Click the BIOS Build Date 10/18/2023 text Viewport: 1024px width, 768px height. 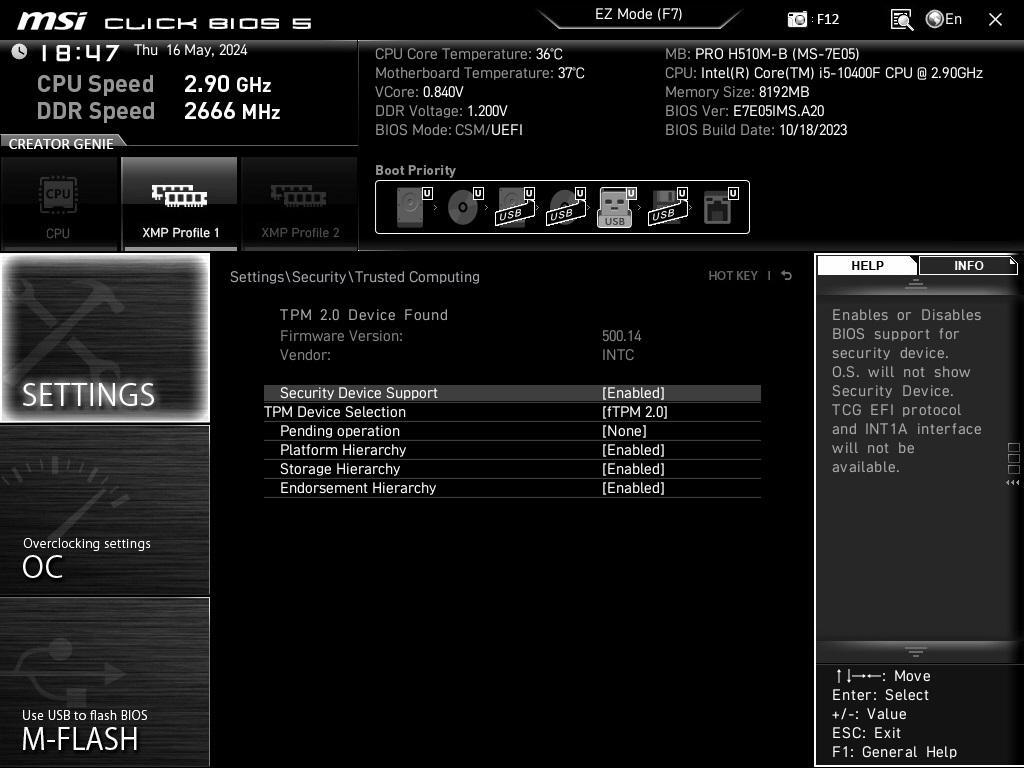[x=756, y=130]
